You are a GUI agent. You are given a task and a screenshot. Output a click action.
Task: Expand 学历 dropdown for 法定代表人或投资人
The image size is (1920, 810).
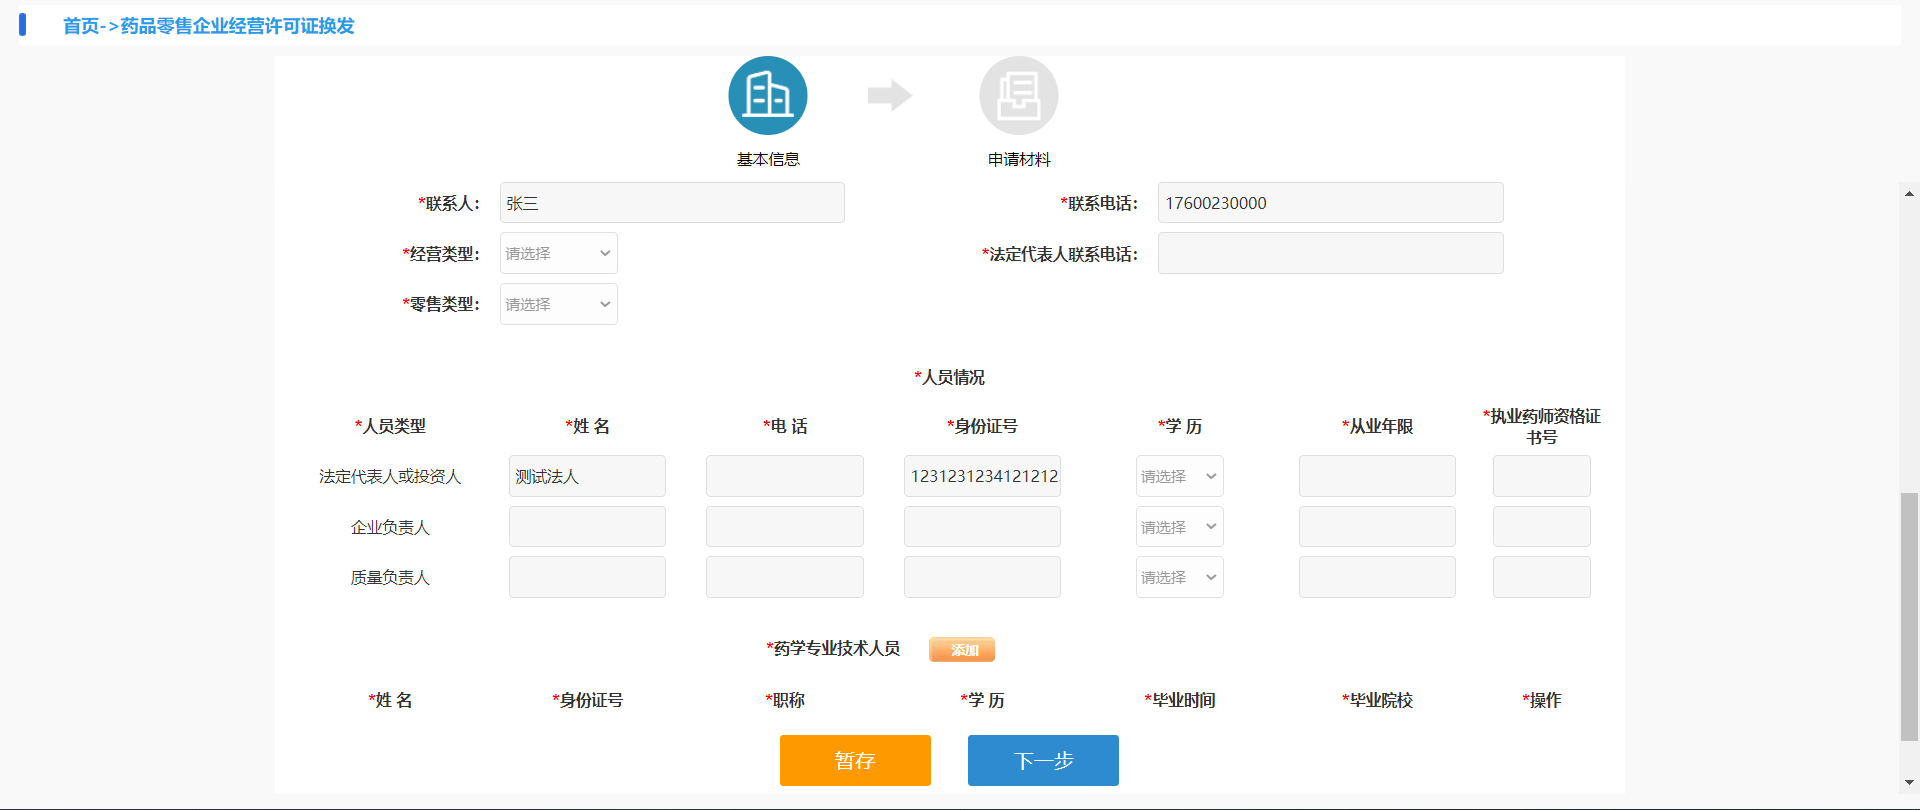(x=1179, y=477)
